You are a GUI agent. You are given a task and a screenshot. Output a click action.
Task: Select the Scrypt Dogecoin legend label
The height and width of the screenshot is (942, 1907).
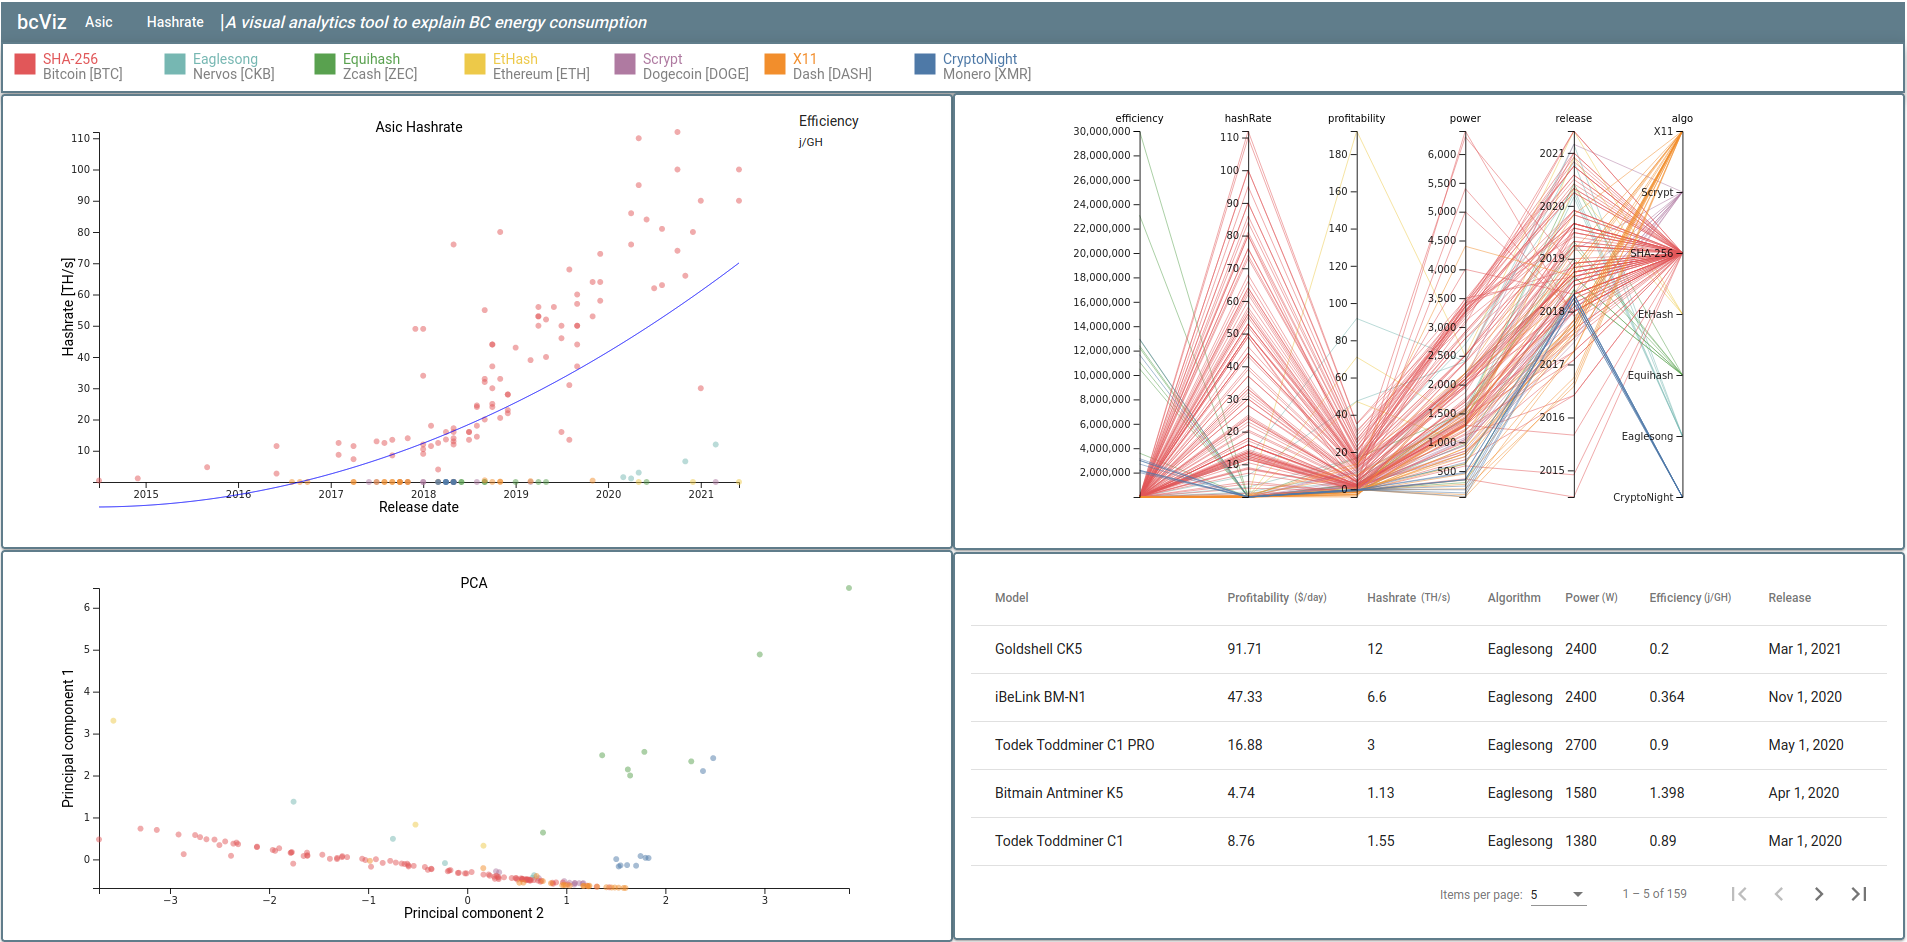pyautogui.click(x=696, y=66)
